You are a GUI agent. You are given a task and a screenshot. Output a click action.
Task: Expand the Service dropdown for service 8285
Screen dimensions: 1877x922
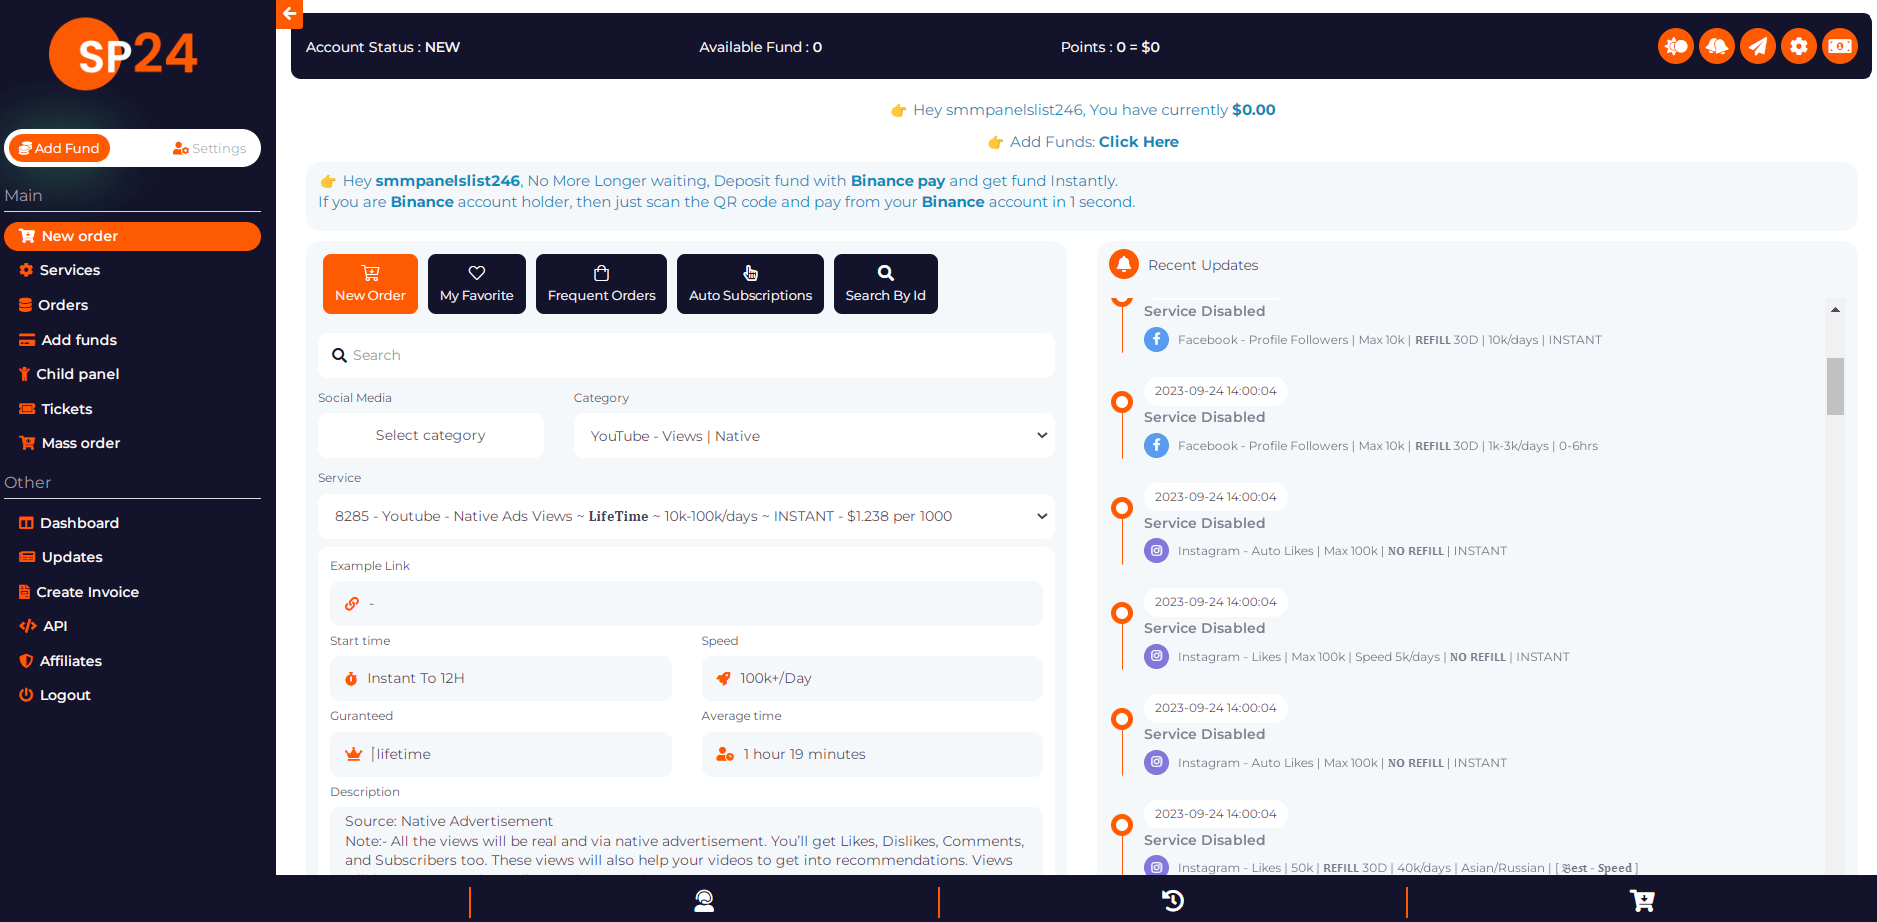pos(686,516)
